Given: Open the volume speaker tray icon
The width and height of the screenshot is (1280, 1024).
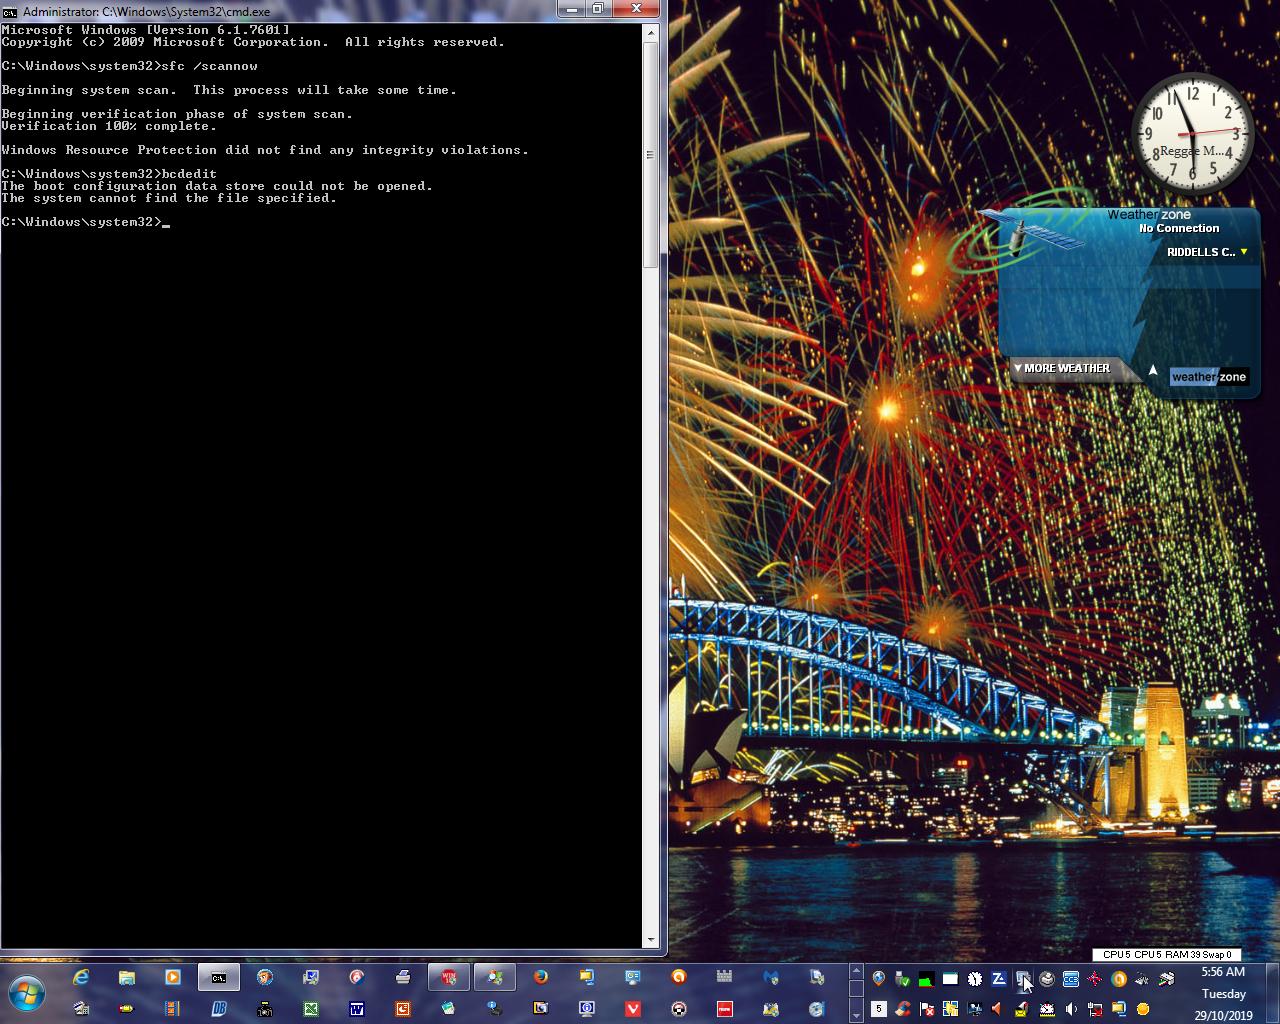Looking at the screenshot, I should click(1071, 1009).
